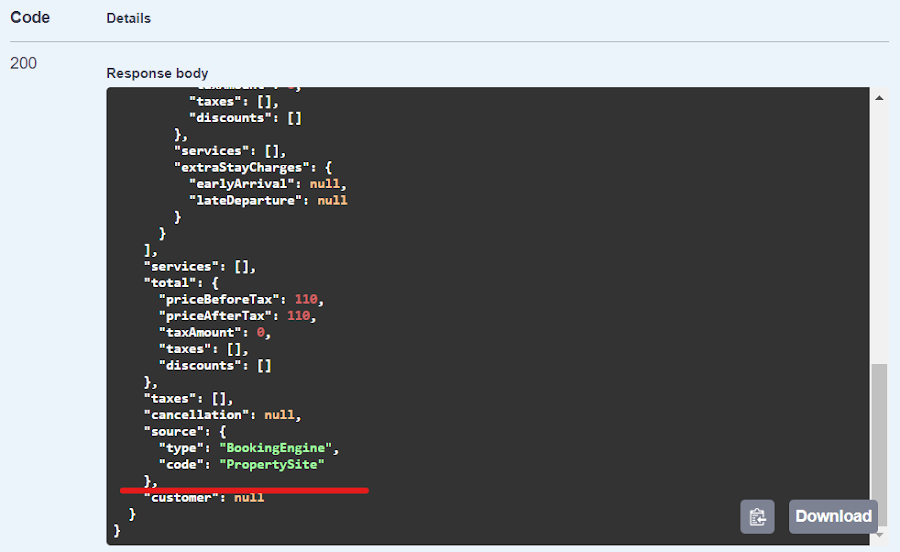
Task: Click the "earlyArrival": null line
Action: pyautogui.click(x=267, y=184)
